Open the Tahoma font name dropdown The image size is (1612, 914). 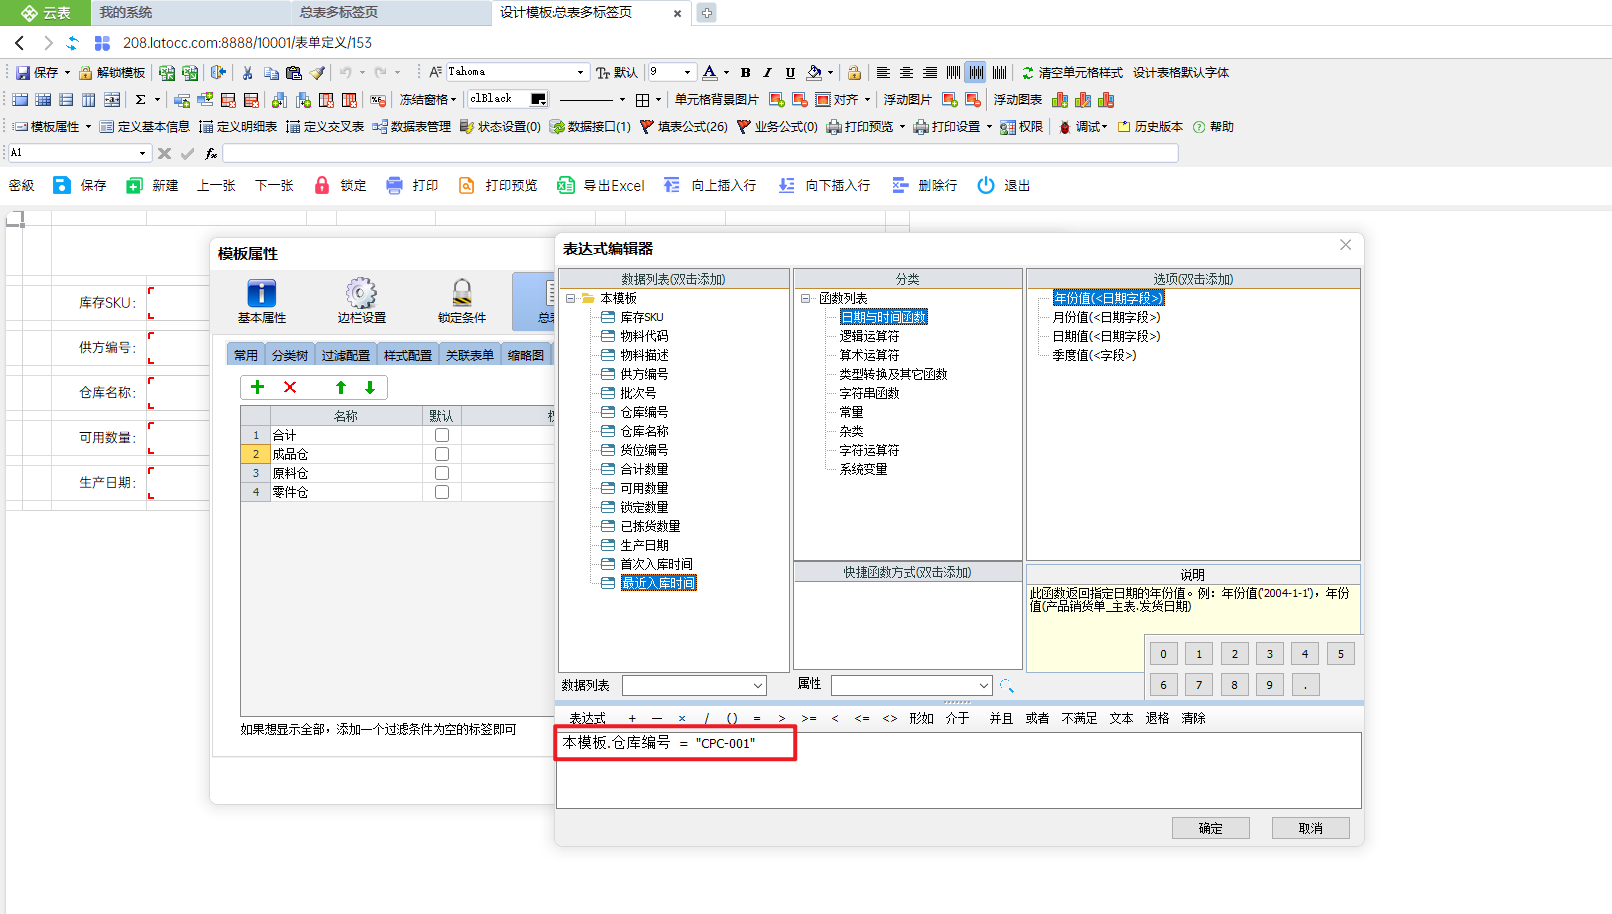pyautogui.click(x=580, y=72)
